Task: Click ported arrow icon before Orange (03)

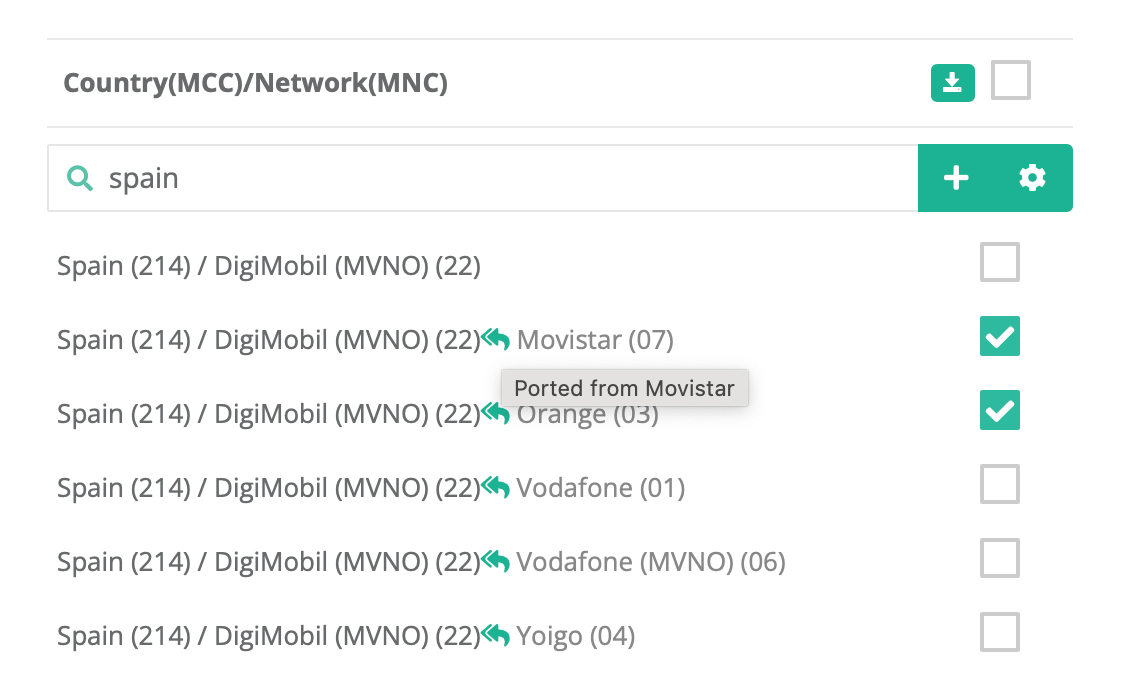Action: (495, 412)
